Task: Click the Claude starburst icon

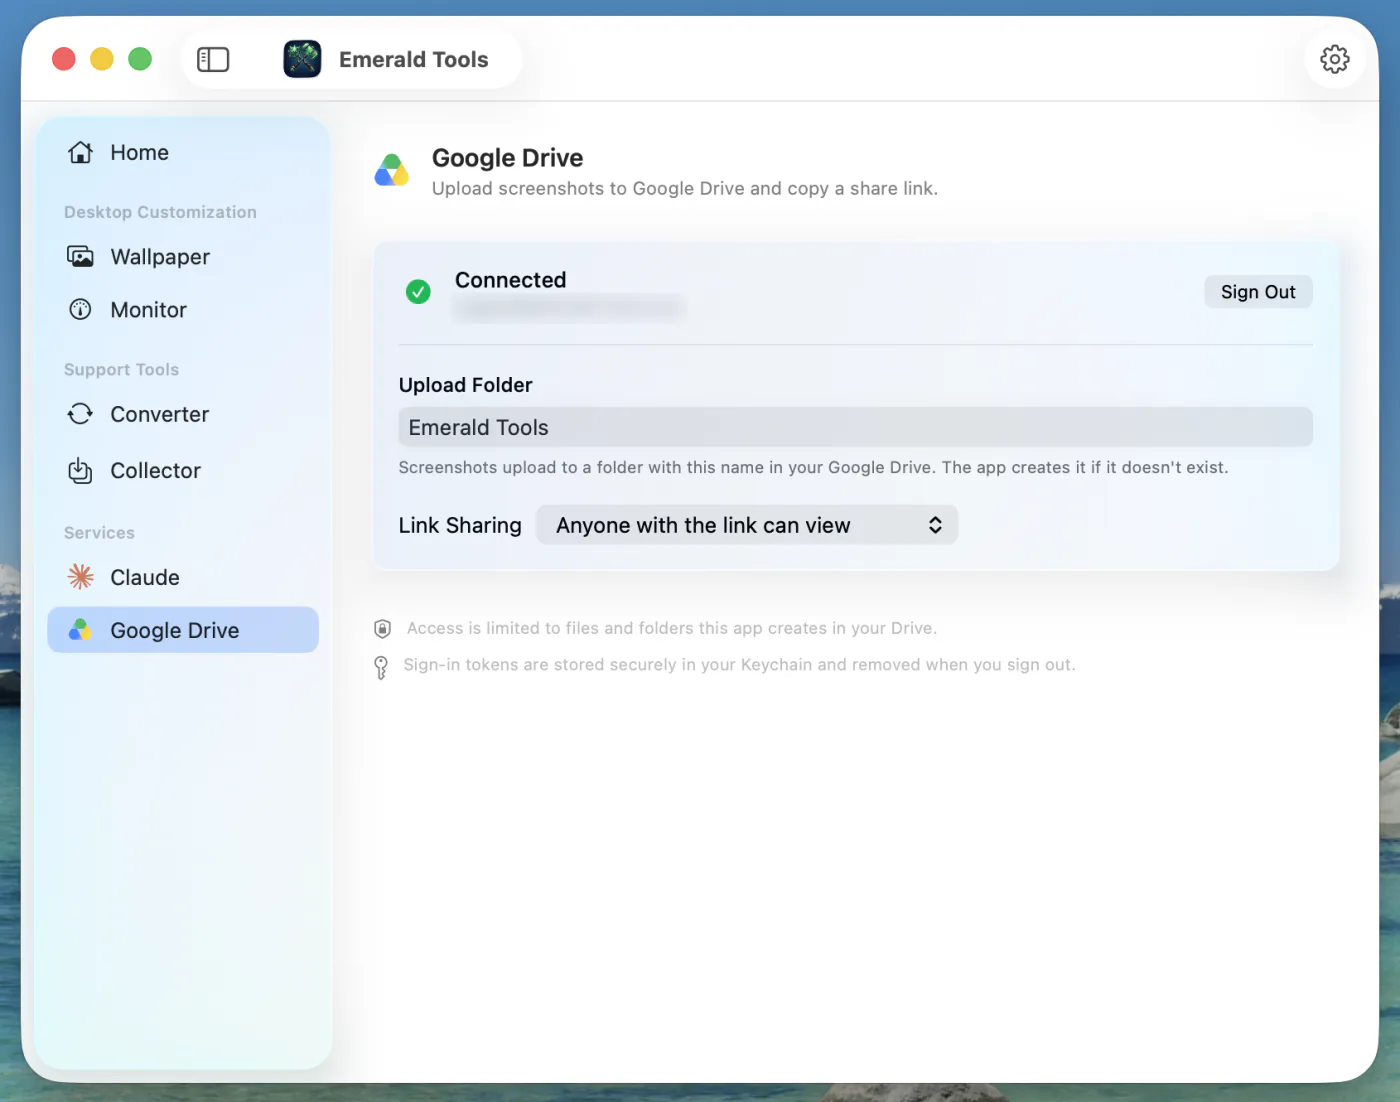Action: pyautogui.click(x=81, y=577)
